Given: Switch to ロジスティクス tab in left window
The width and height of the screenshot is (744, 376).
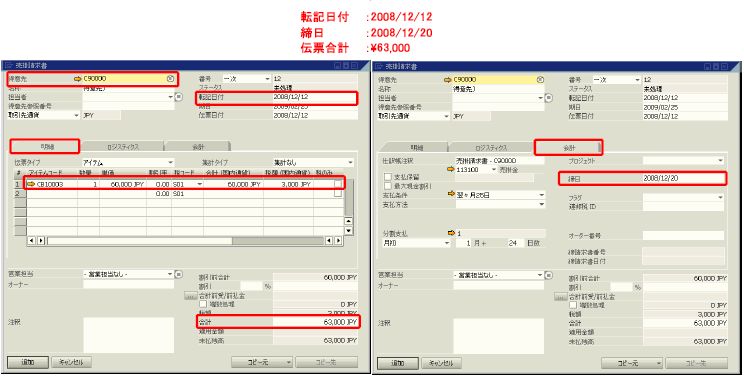Looking at the screenshot, I should tap(123, 147).
